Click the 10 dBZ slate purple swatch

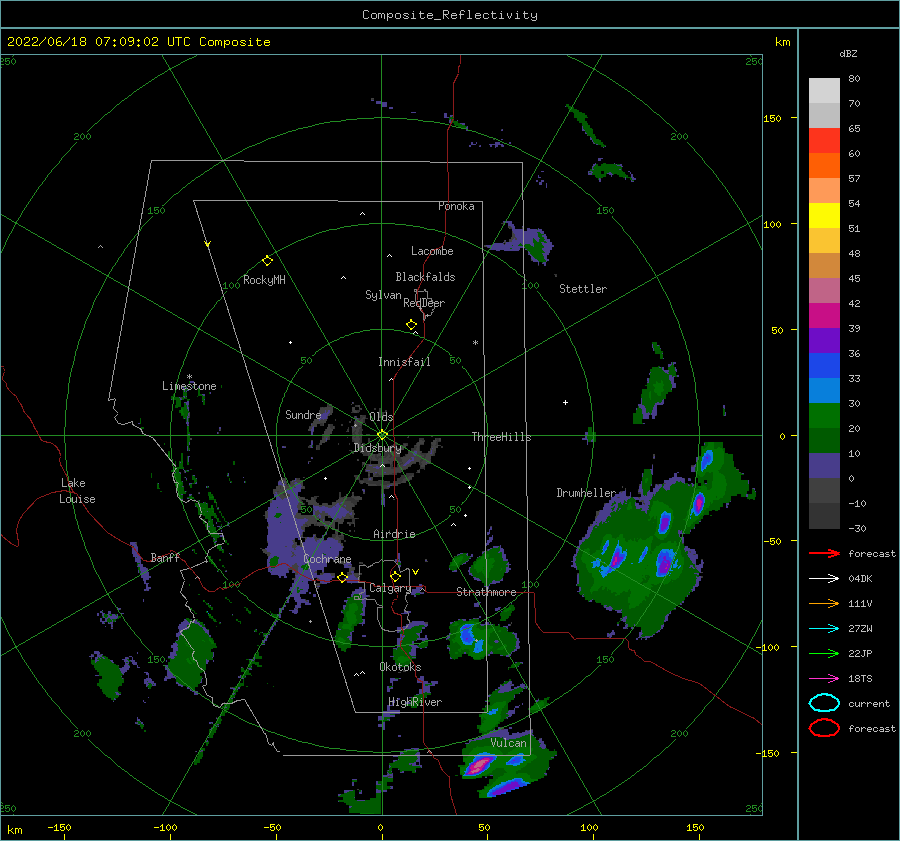click(824, 466)
